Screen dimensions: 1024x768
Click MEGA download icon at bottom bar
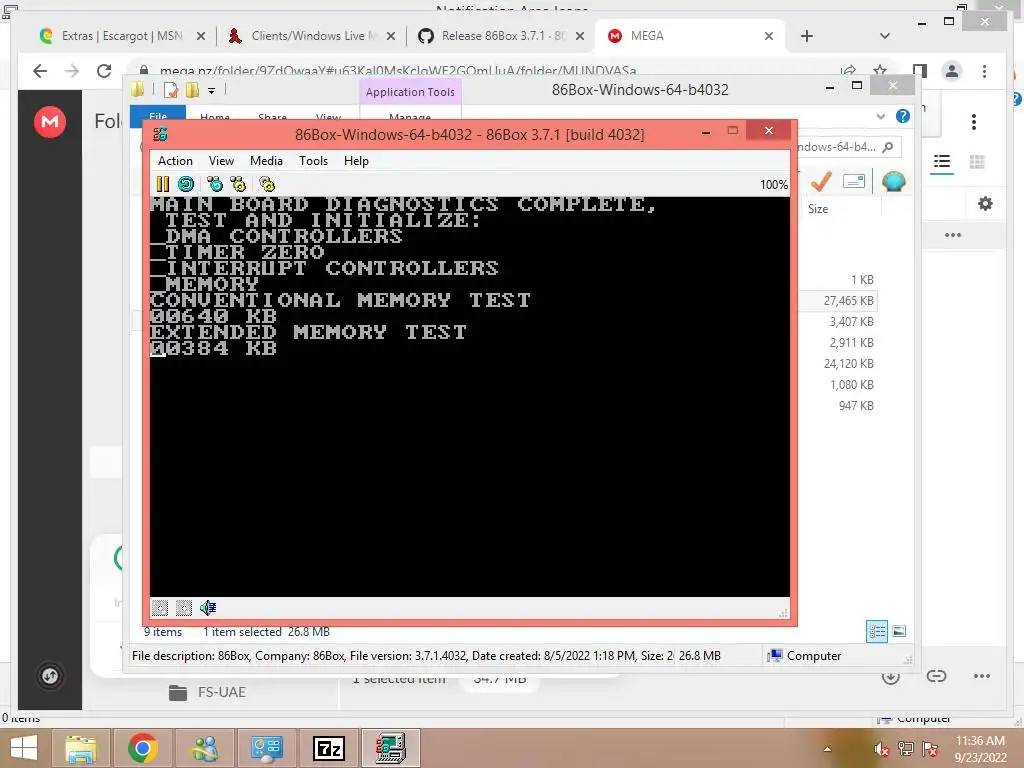891,676
